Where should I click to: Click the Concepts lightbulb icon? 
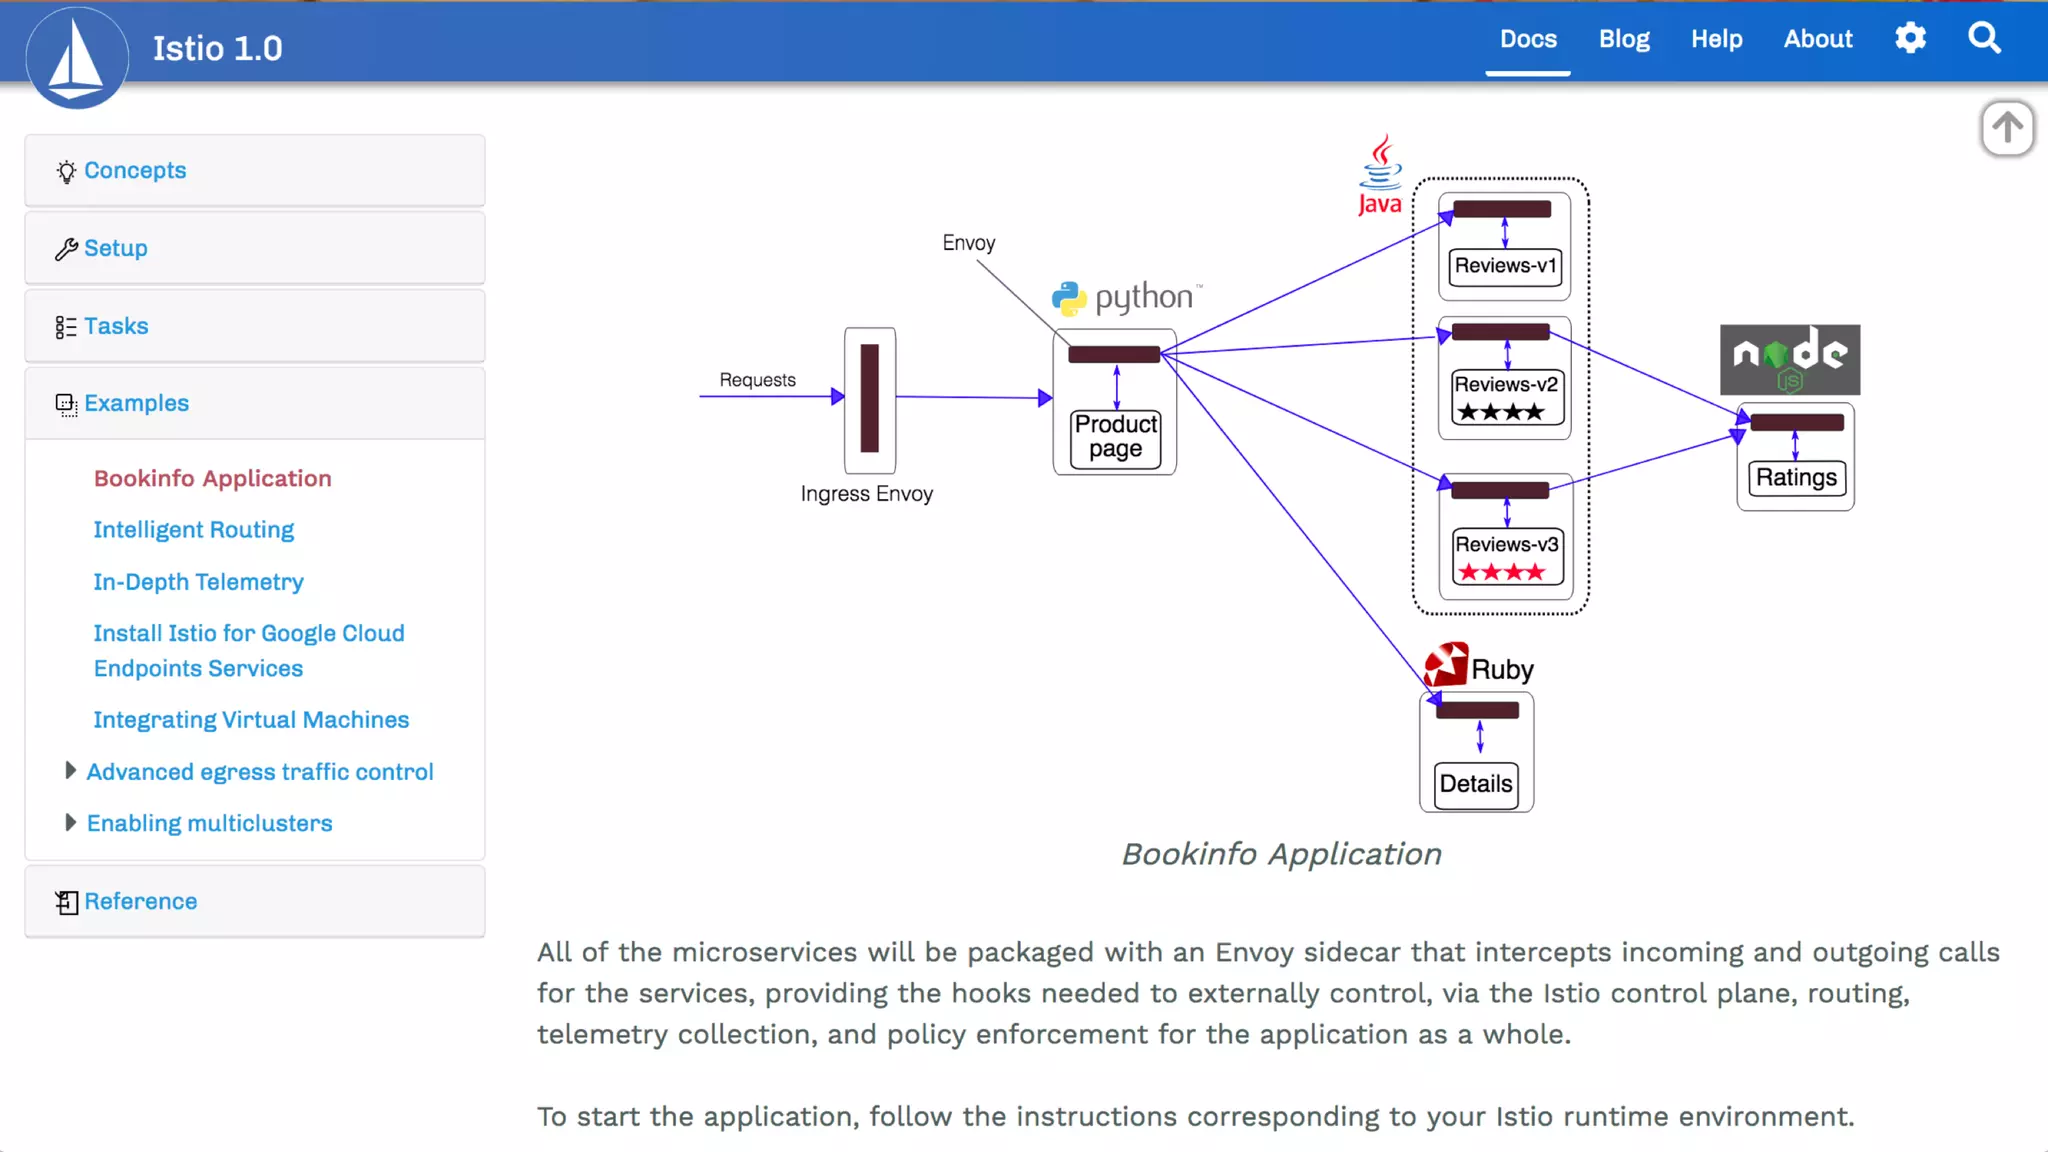[66, 171]
